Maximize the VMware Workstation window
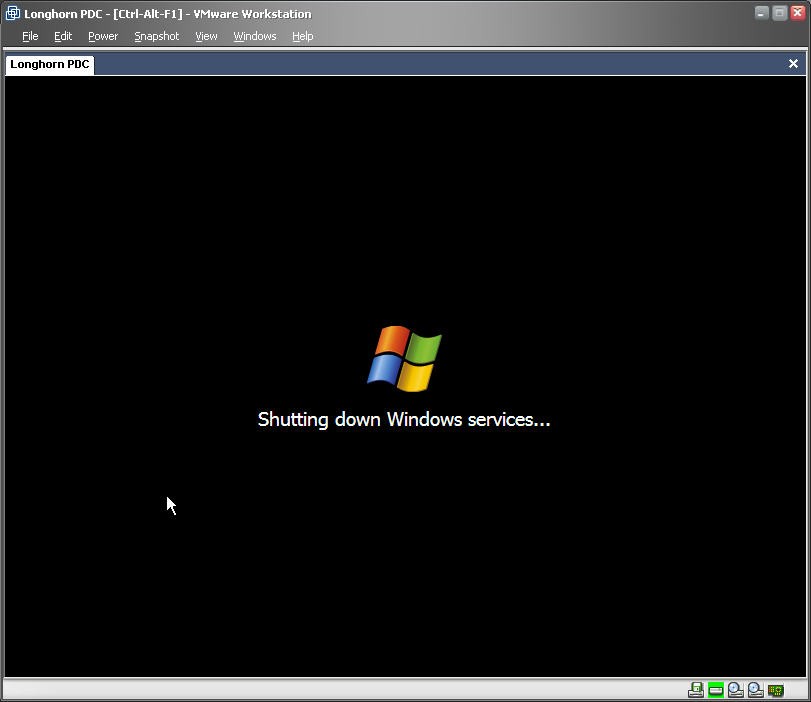Image resolution: width=811 pixels, height=702 pixels. (780, 13)
